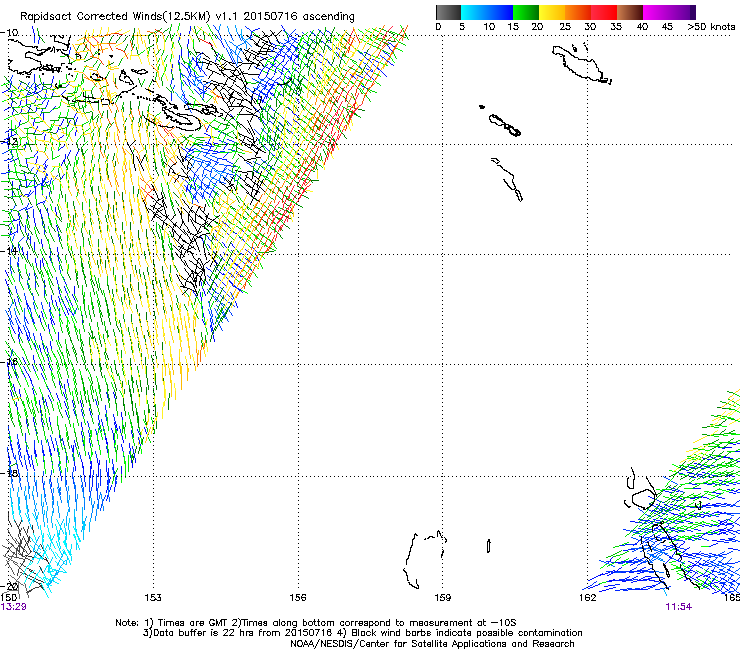Viewport: 740px width, 650px height.
Task: Click the '25' legend scale label
Action: click(x=565, y=27)
